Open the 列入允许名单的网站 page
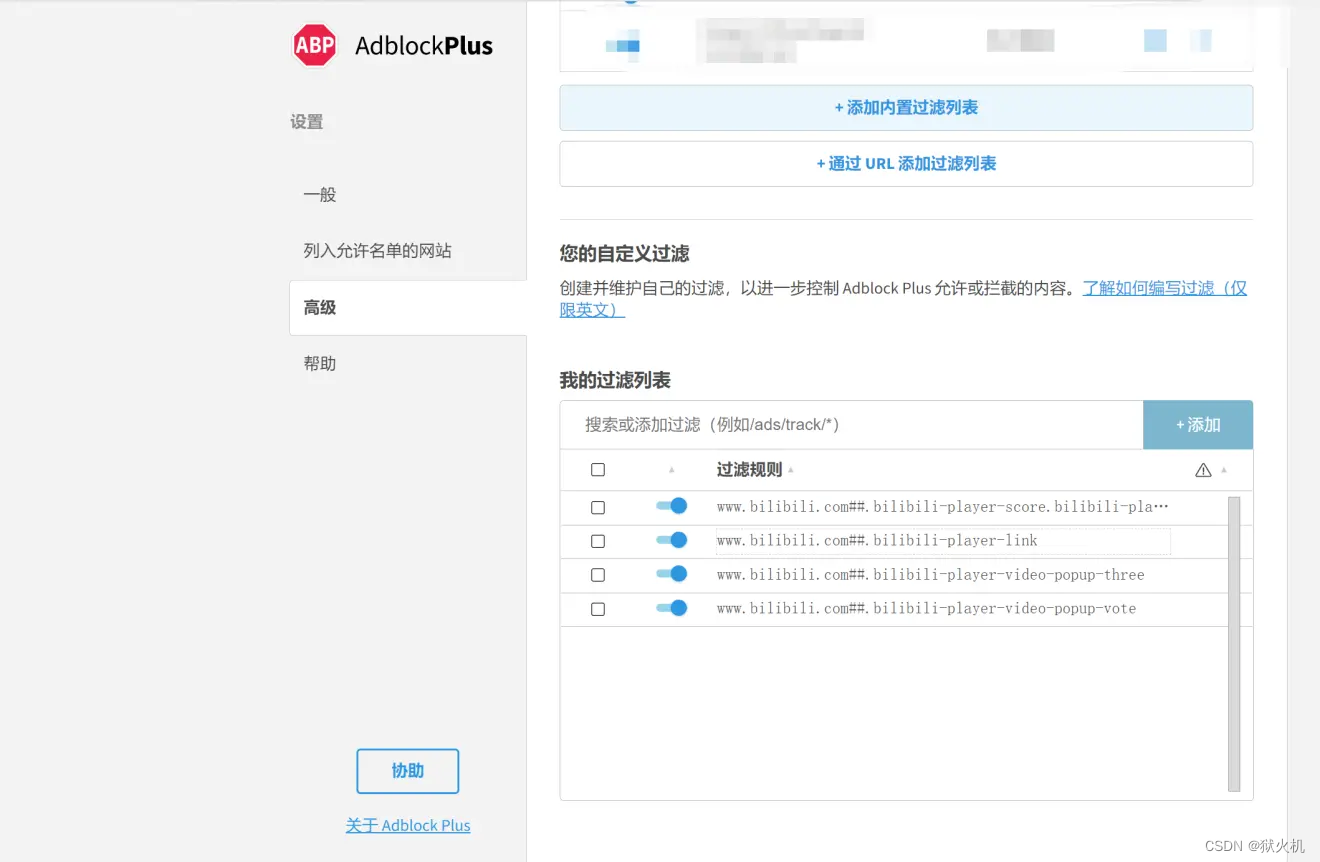 tap(375, 250)
